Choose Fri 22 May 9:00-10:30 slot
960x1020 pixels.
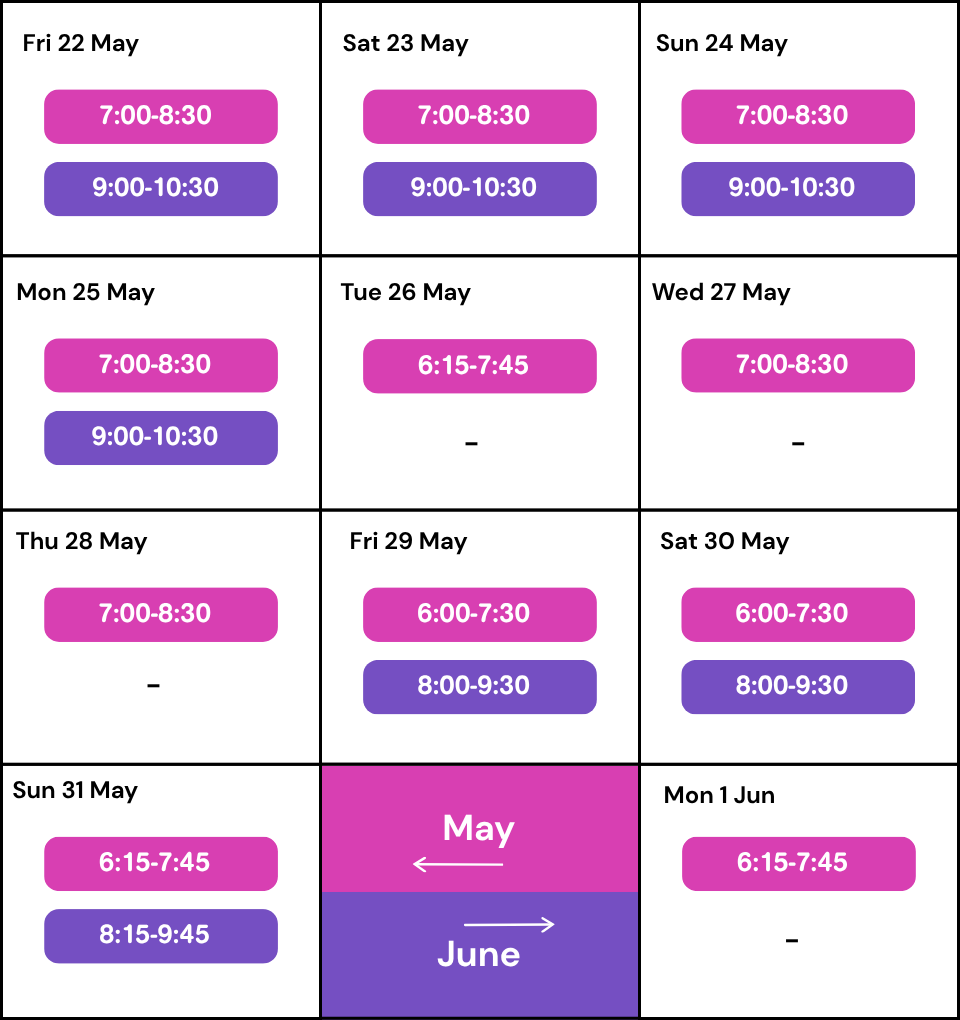pyautogui.click(x=160, y=188)
